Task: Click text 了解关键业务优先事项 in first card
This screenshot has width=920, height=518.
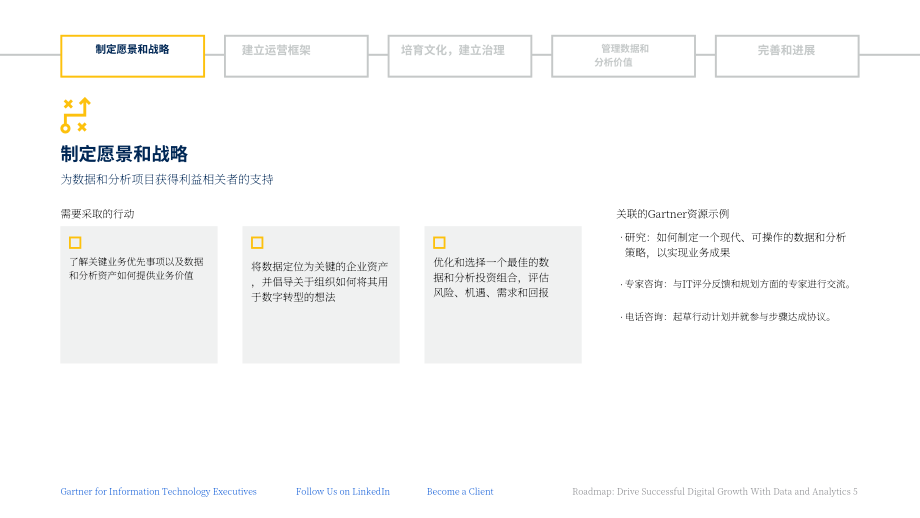Action: pos(136,269)
